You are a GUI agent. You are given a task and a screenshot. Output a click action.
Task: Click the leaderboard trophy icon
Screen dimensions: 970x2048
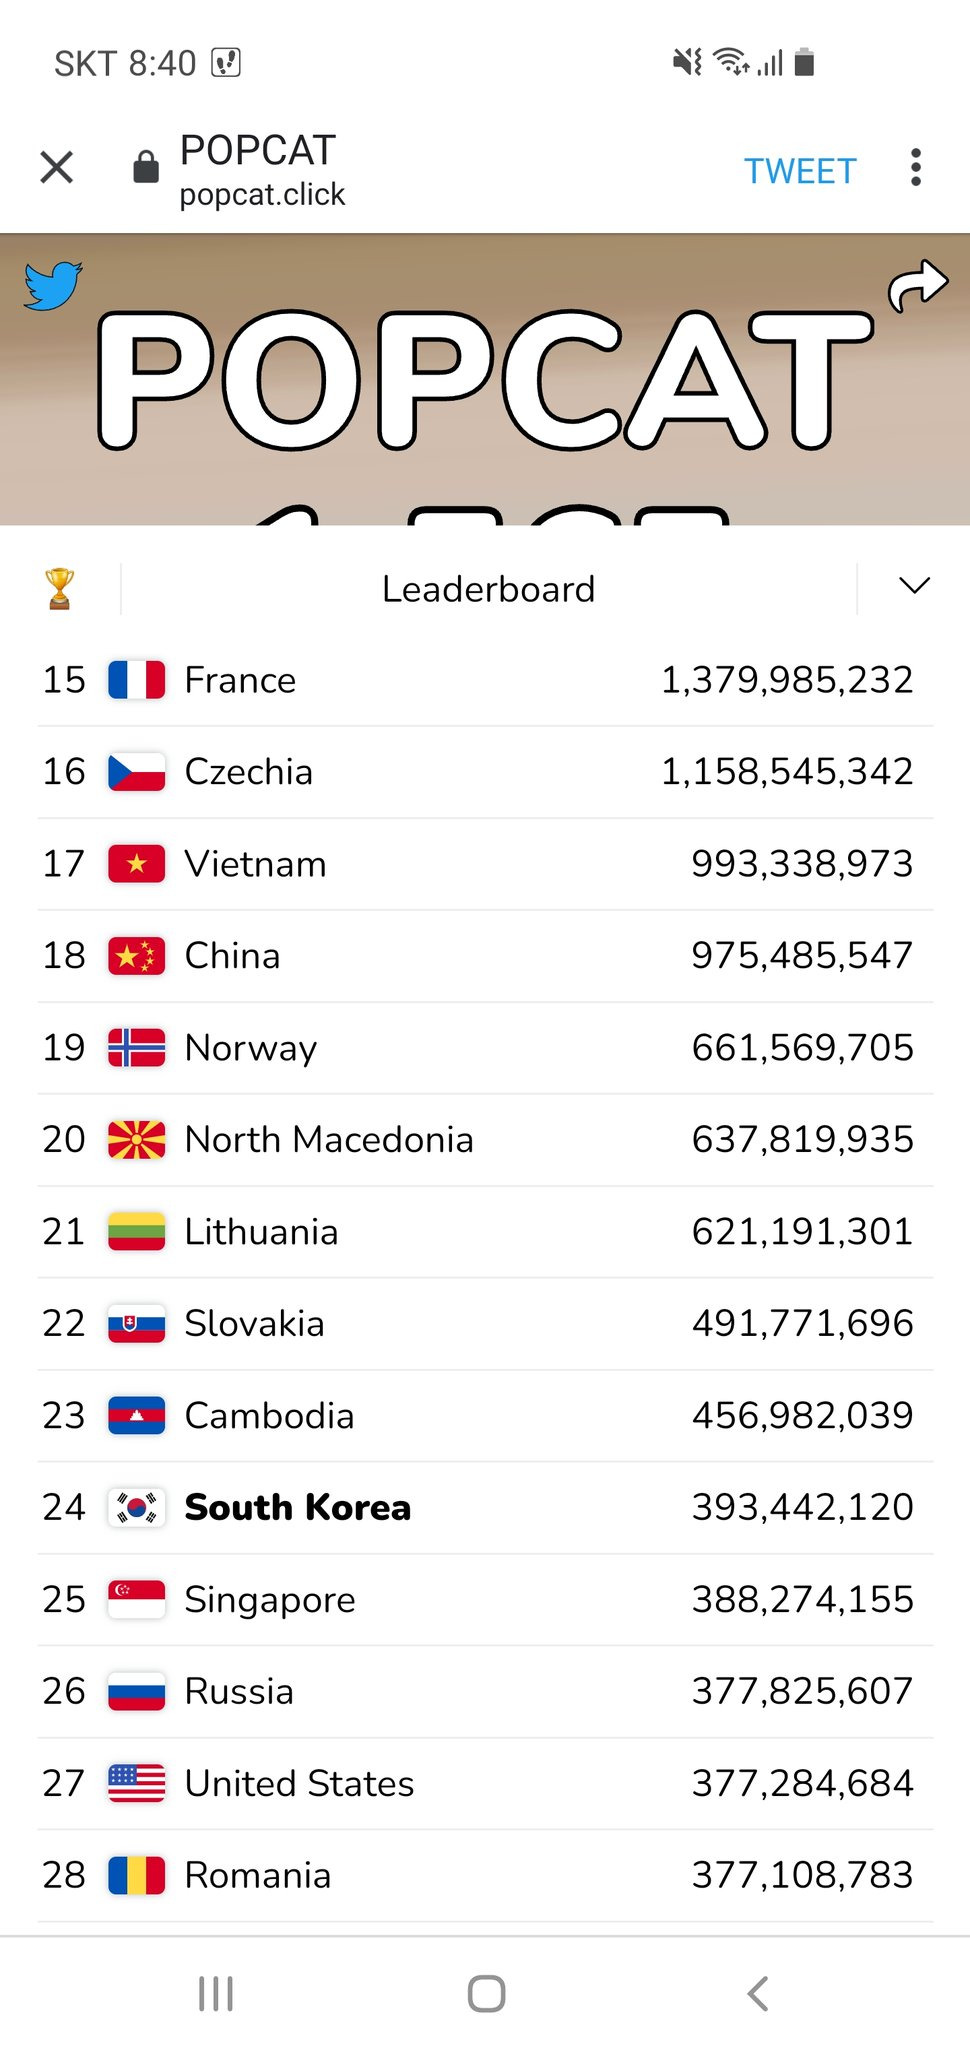point(60,589)
